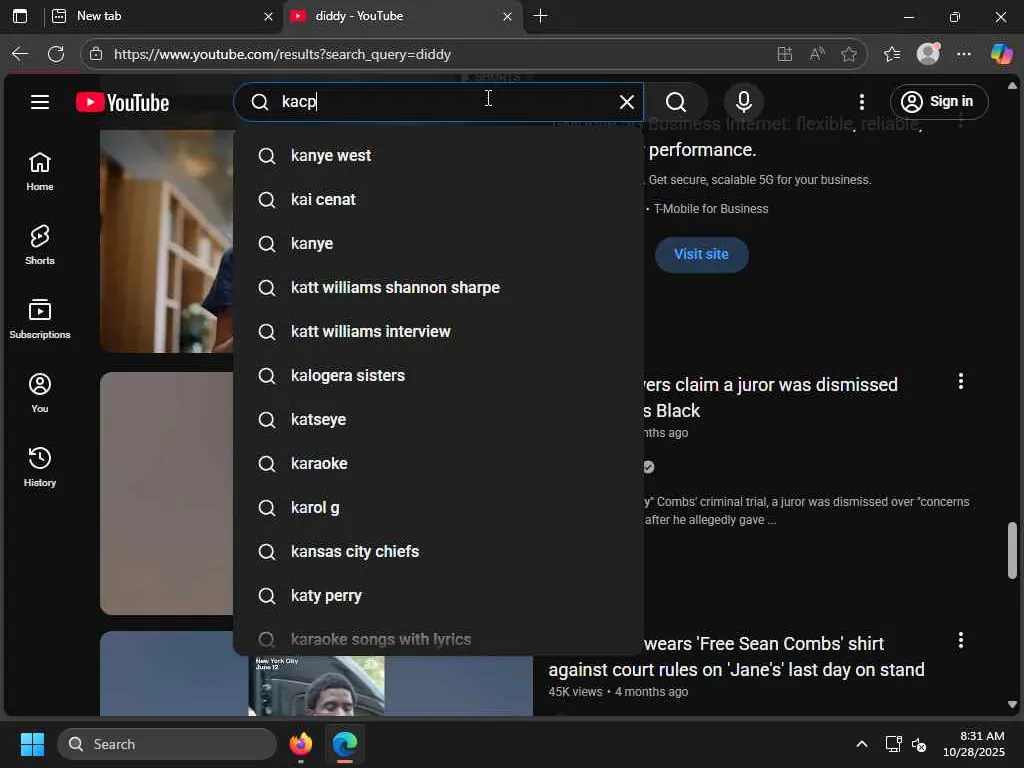Click the Windows taskbar Search box
The width and height of the screenshot is (1024, 768).
click(167, 744)
